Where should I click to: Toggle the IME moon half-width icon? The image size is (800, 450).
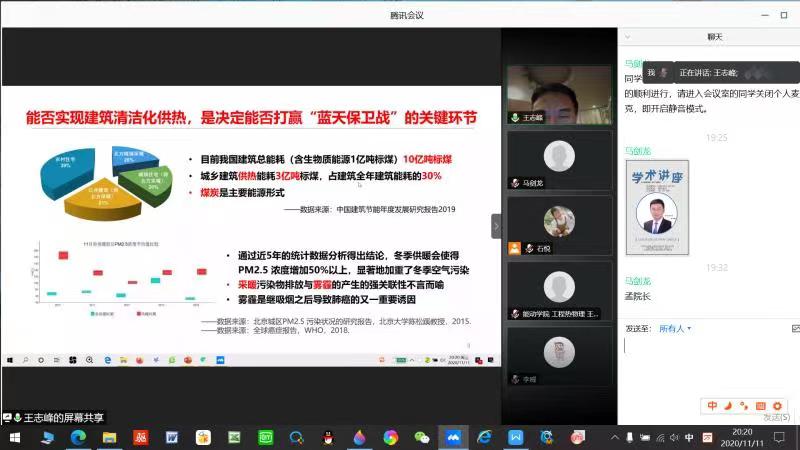click(x=728, y=405)
